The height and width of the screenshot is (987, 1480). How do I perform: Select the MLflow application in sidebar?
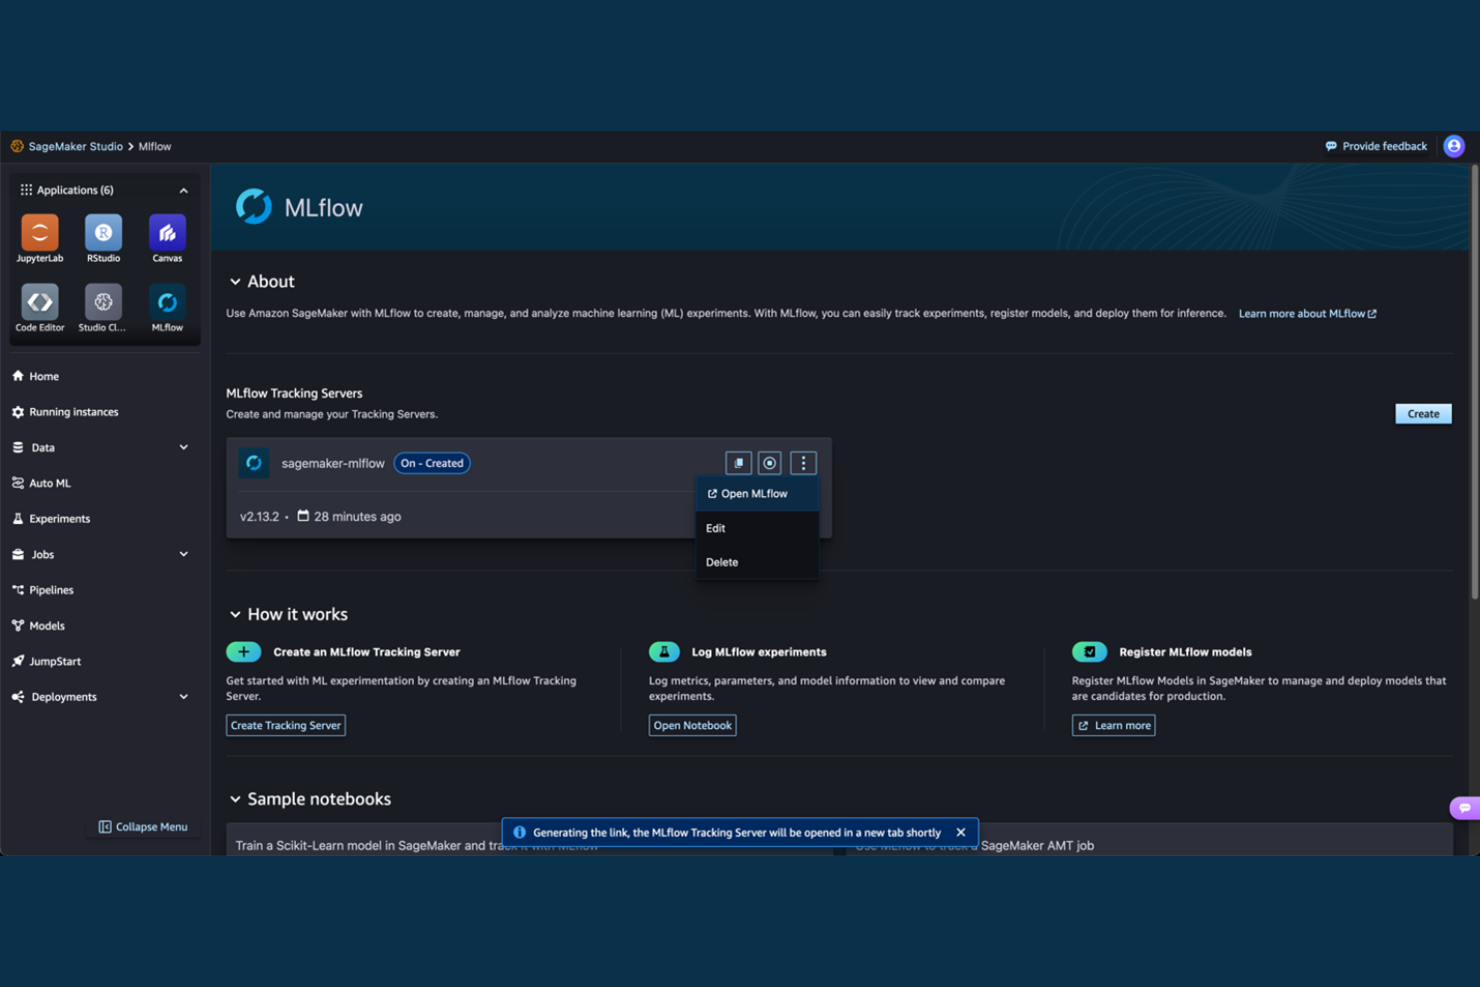tap(167, 308)
